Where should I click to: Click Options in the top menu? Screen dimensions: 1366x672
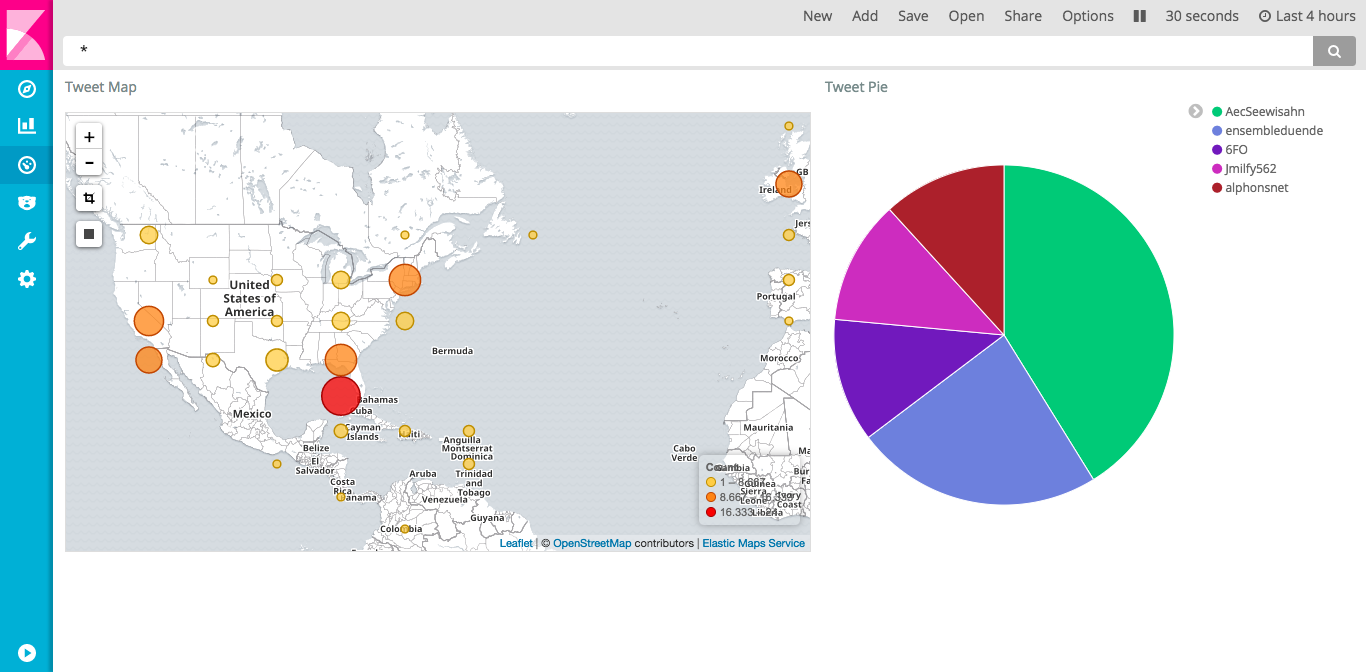tap(1088, 16)
